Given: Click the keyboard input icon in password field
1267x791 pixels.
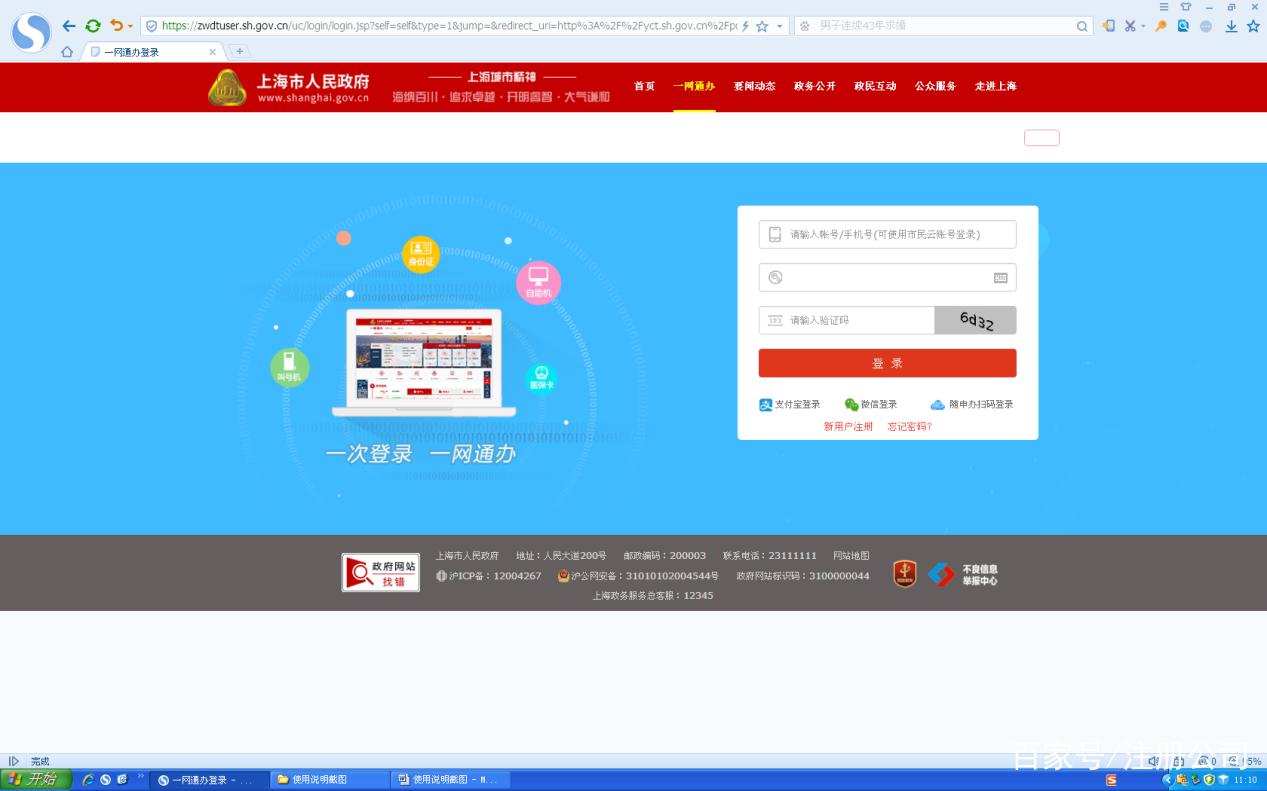Looking at the screenshot, I should coord(1001,277).
